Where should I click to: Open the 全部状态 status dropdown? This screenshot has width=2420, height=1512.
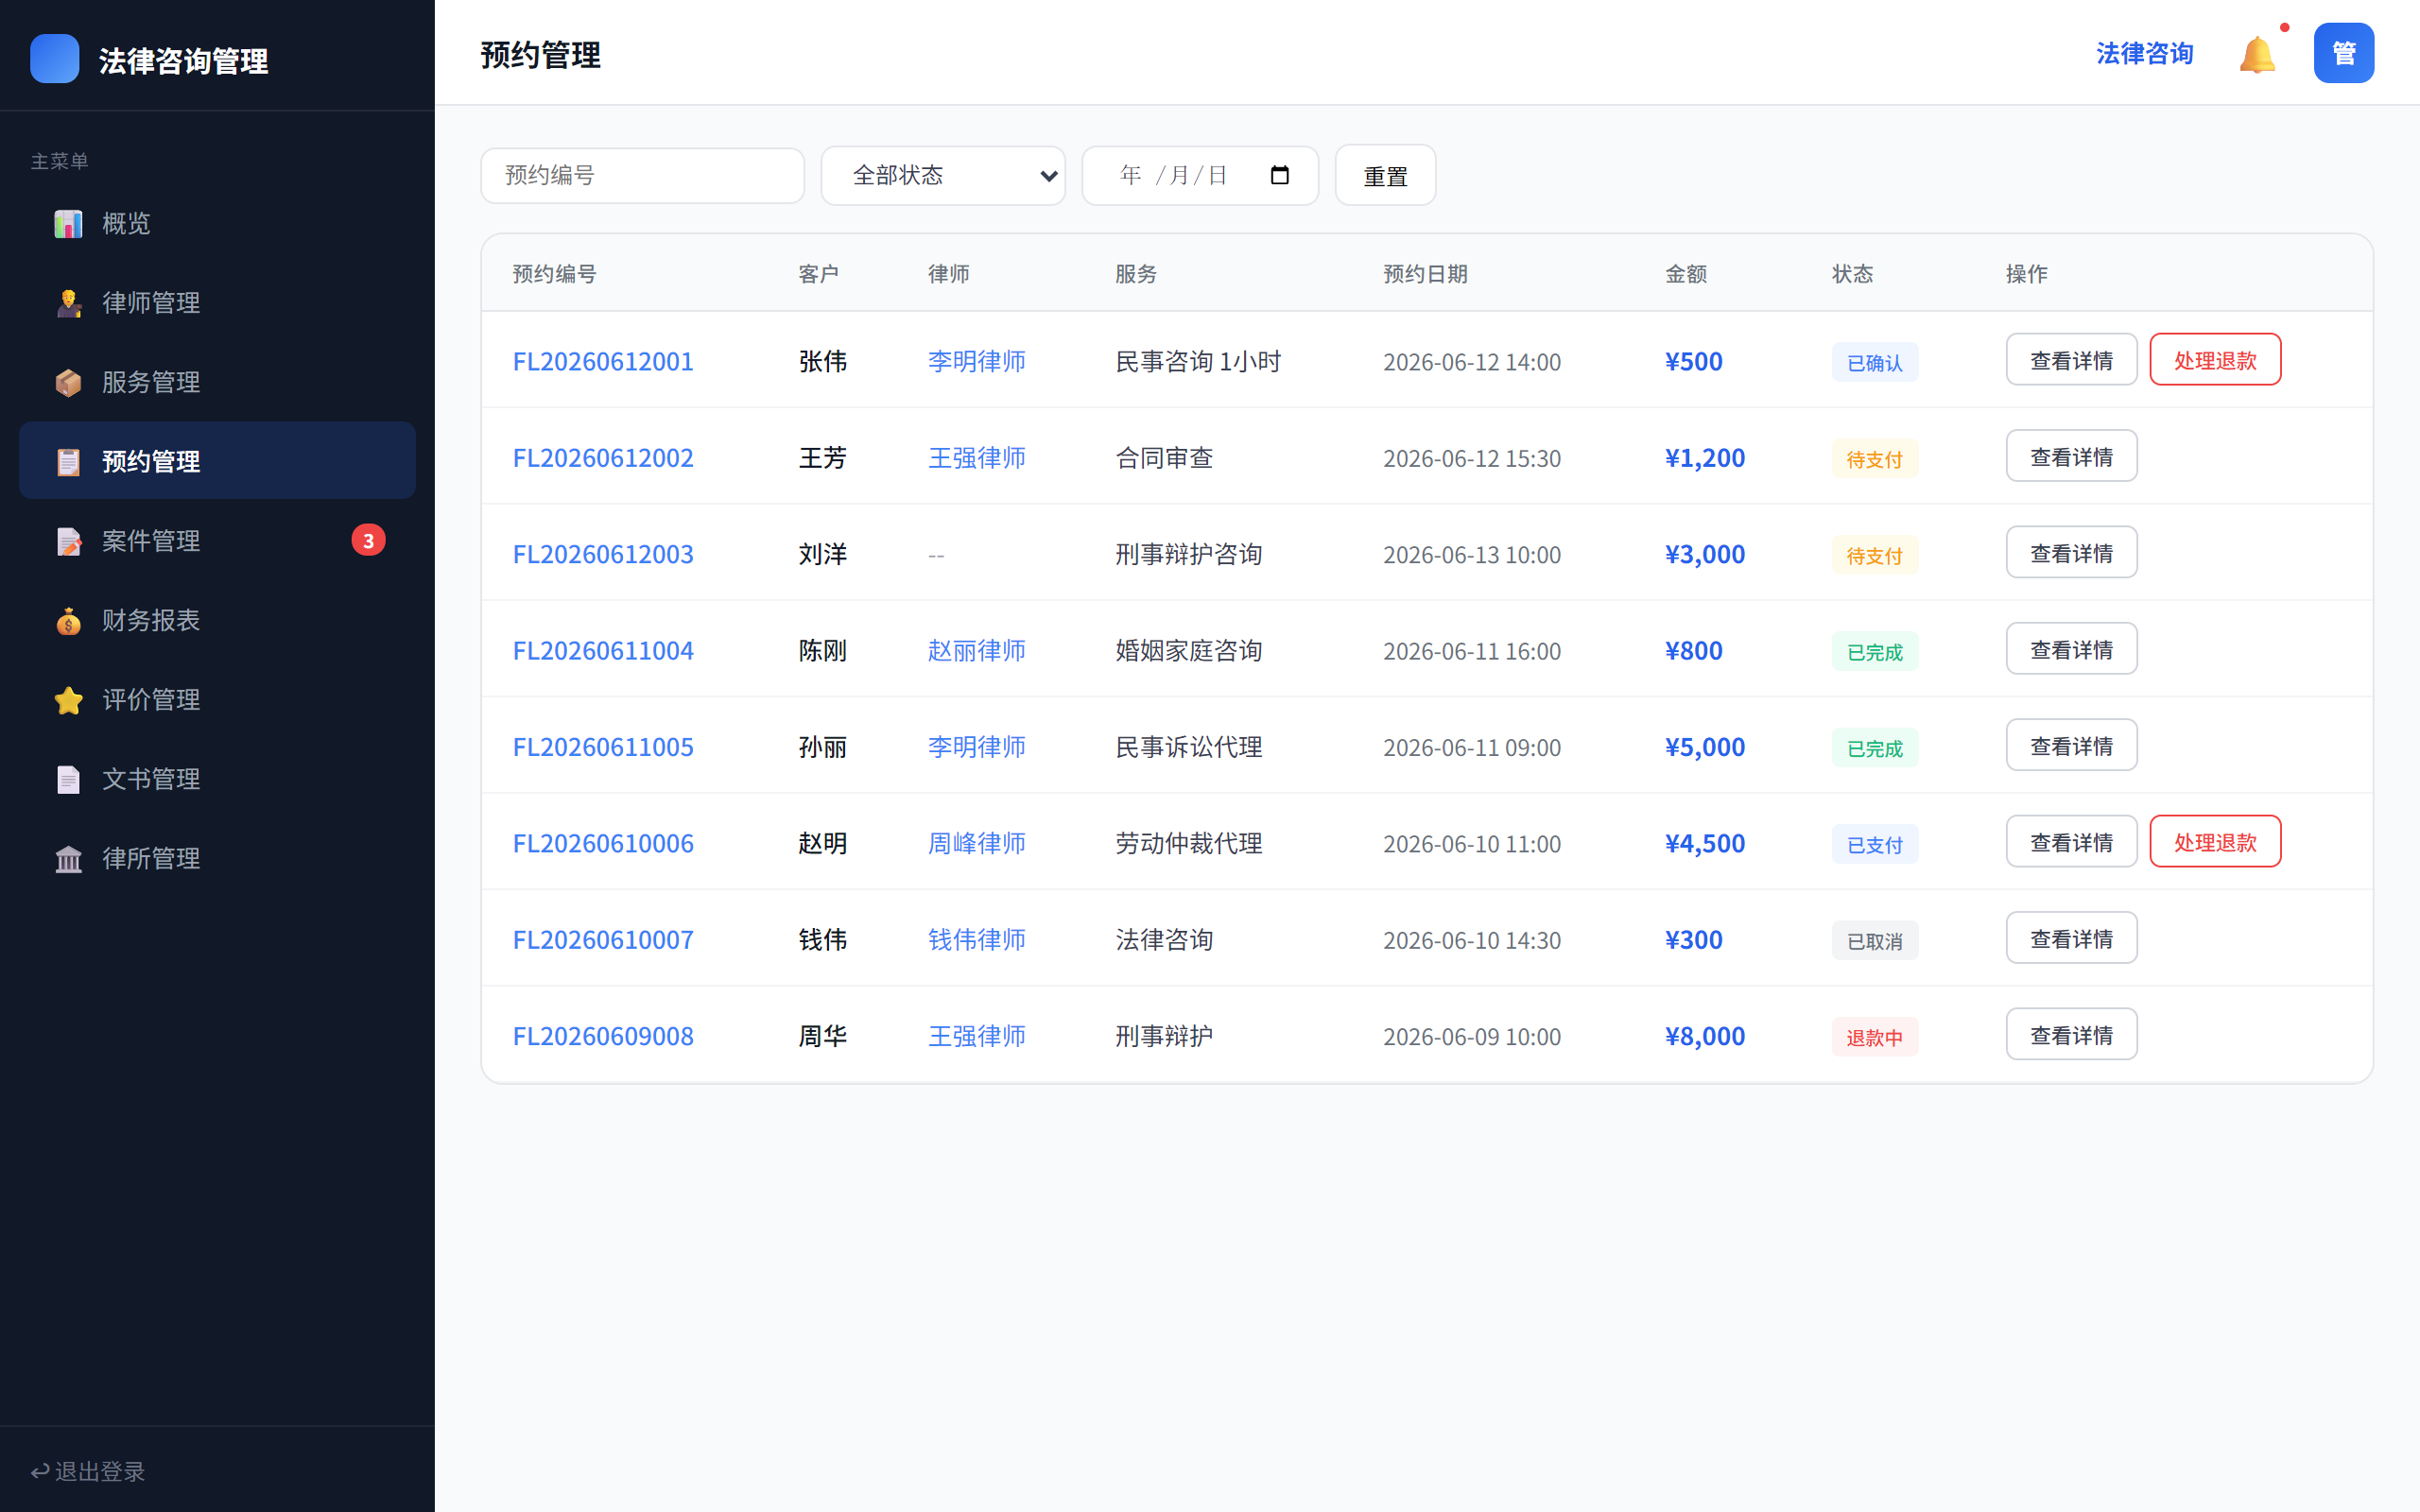943,175
